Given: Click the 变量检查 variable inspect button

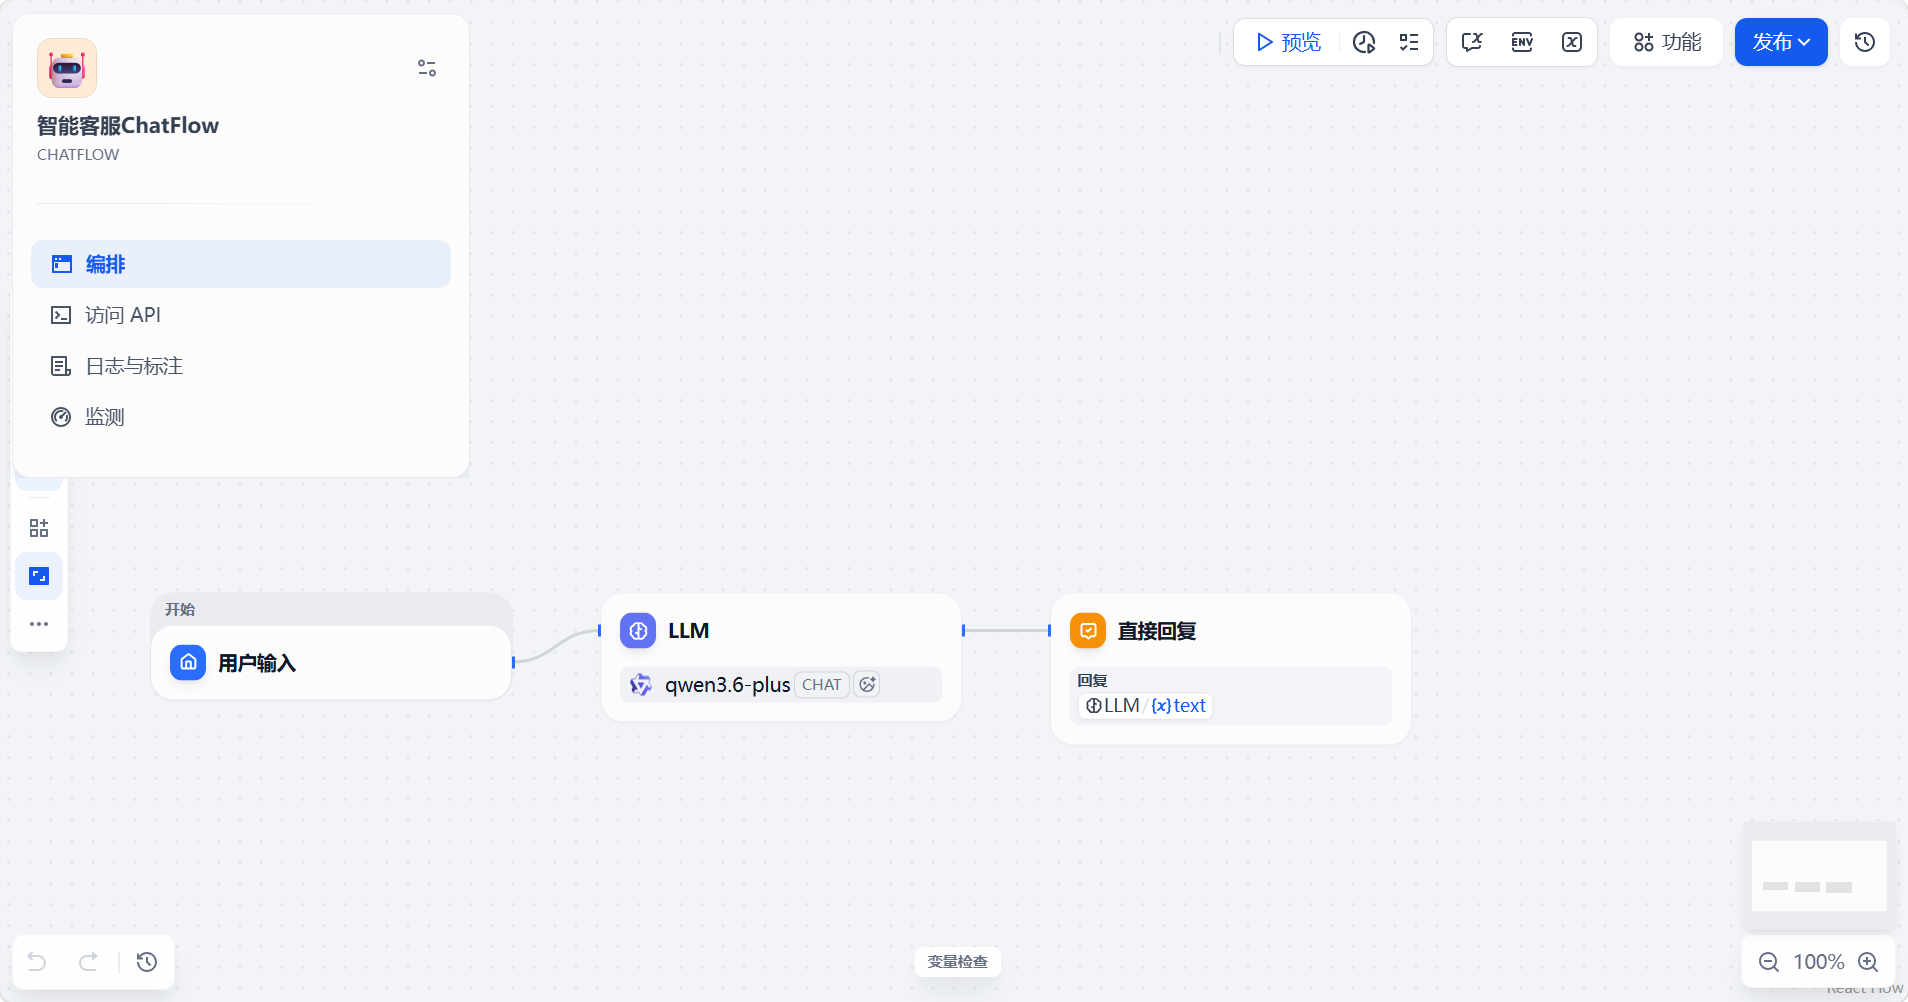Looking at the screenshot, I should [958, 962].
